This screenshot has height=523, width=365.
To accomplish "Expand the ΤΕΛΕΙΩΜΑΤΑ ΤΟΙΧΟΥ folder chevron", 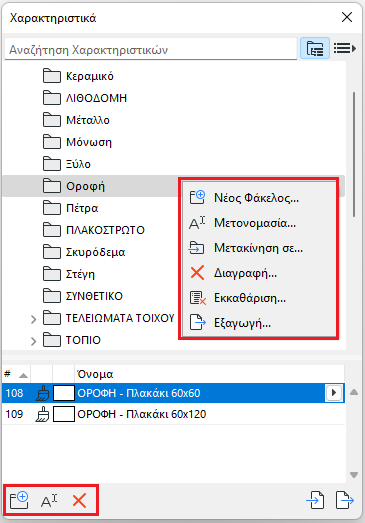I will point(33,319).
